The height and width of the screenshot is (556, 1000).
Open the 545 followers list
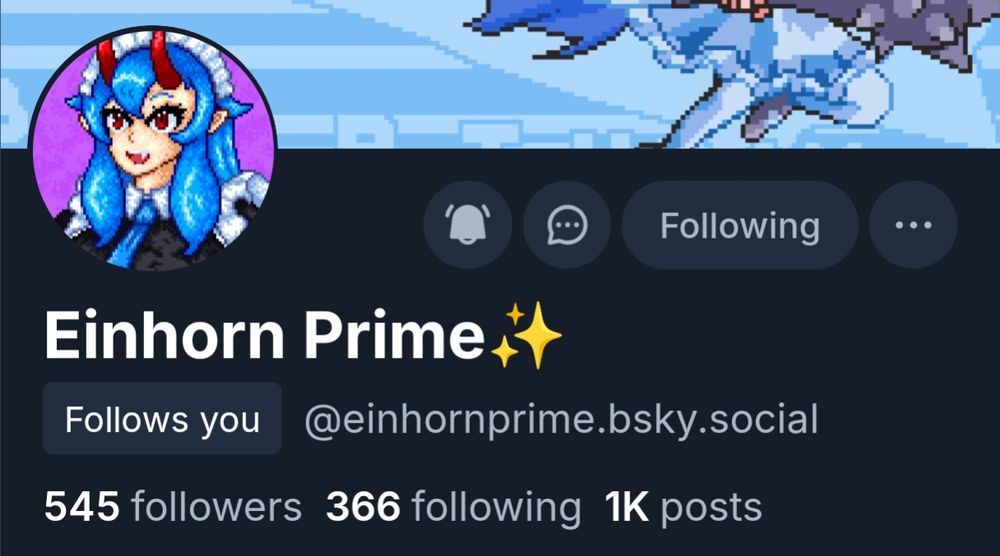pos(173,507)
